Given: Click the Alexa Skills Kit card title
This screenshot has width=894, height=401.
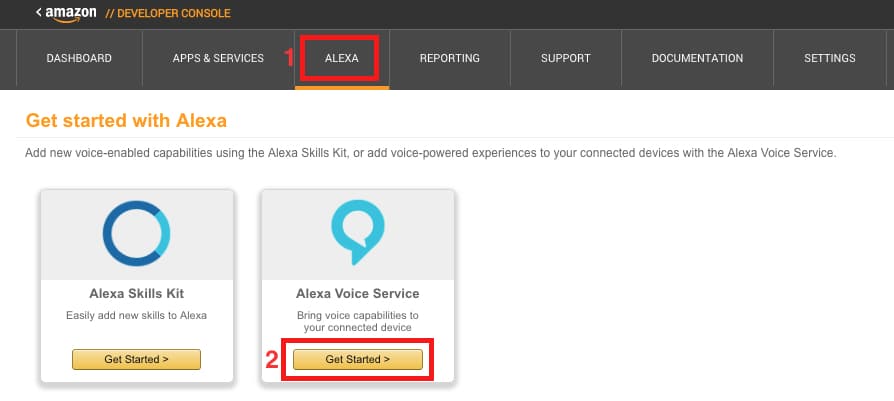Looking at the screenshot, I should tap(137, 294).
